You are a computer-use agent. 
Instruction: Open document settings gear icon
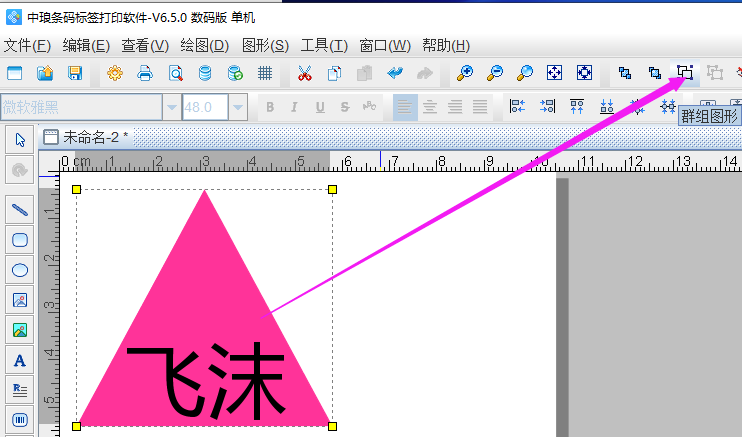point(115,72)
